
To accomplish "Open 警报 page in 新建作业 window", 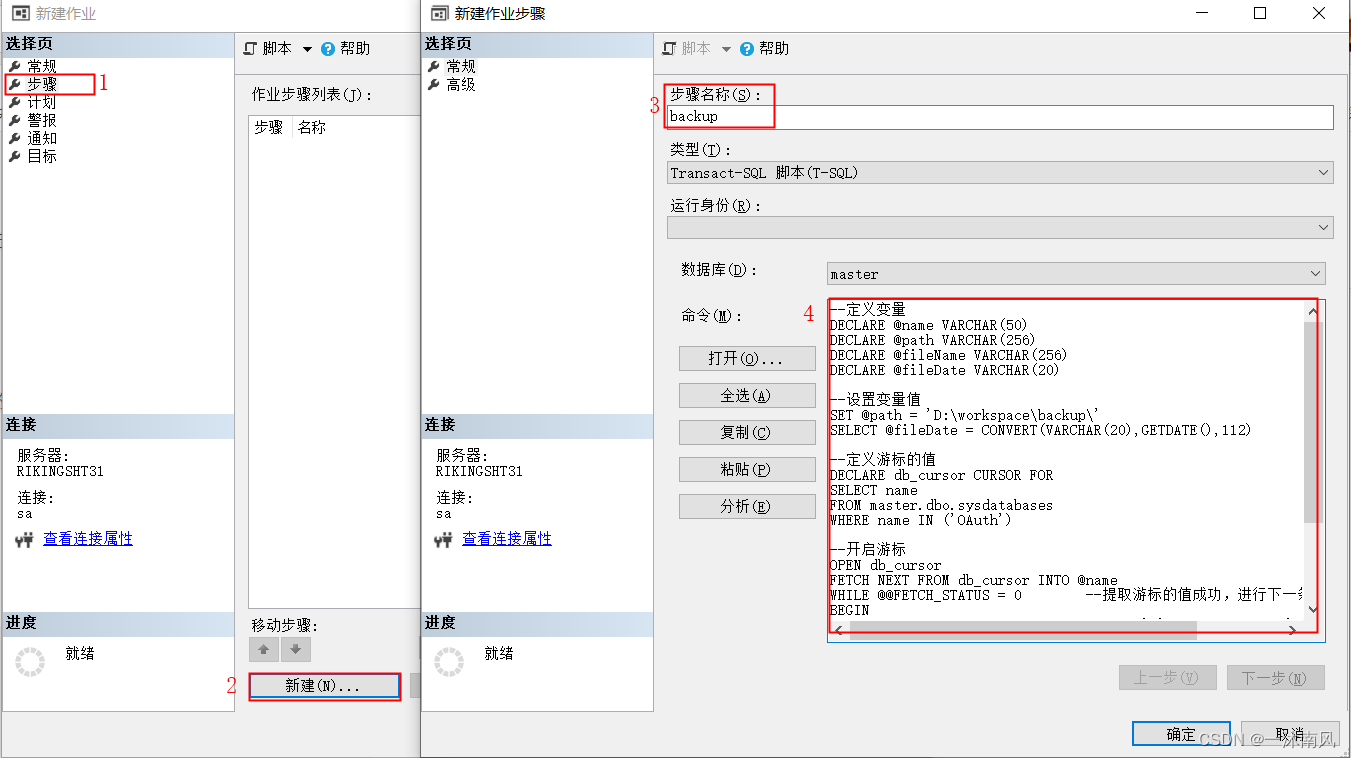I will tap(41, 120).
